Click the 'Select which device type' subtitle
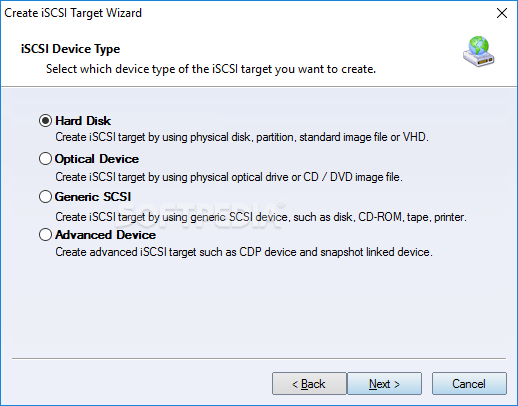Viewport: 518px width, 406px height. [x=211, y=69]
